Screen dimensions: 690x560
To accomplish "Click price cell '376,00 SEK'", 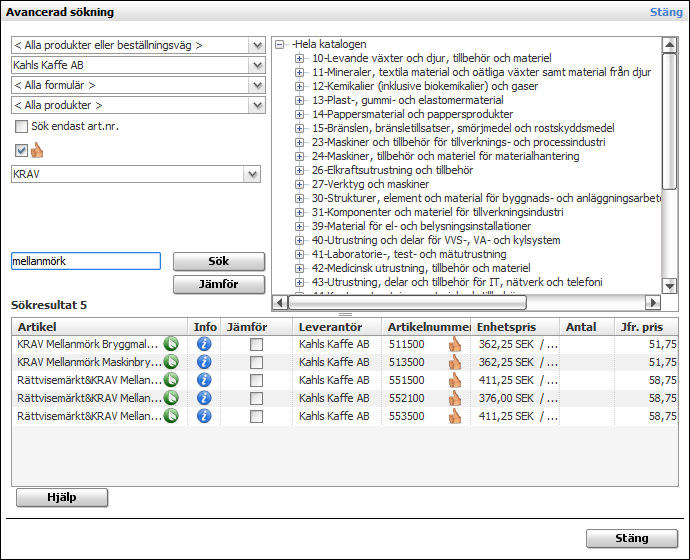I will (515, 399).
